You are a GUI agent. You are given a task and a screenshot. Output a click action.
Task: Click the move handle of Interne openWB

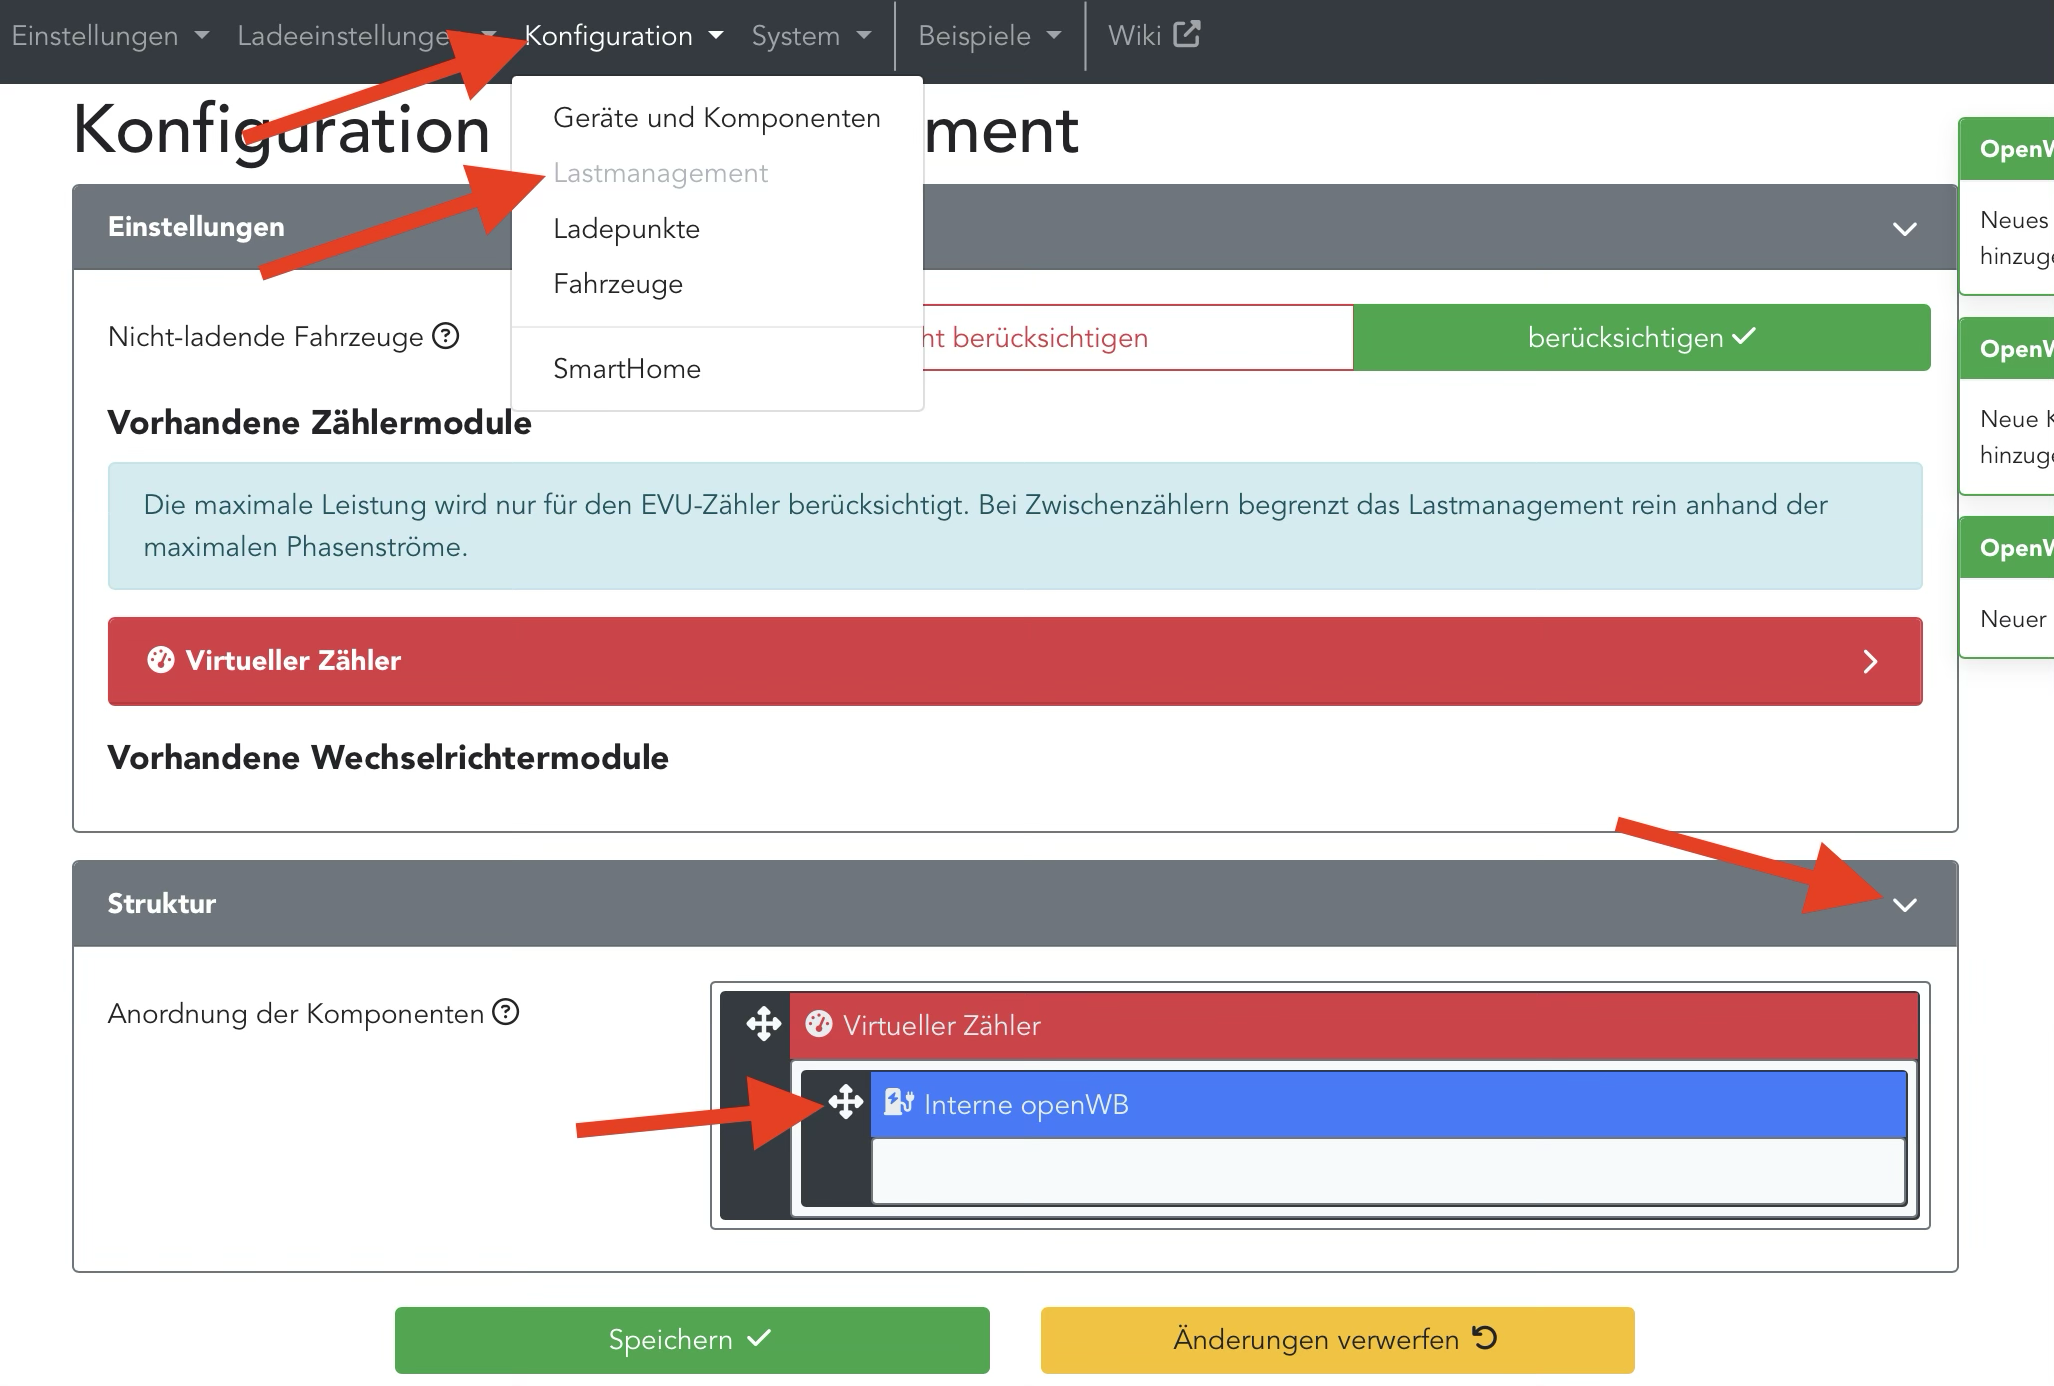tap(846, 1102)
